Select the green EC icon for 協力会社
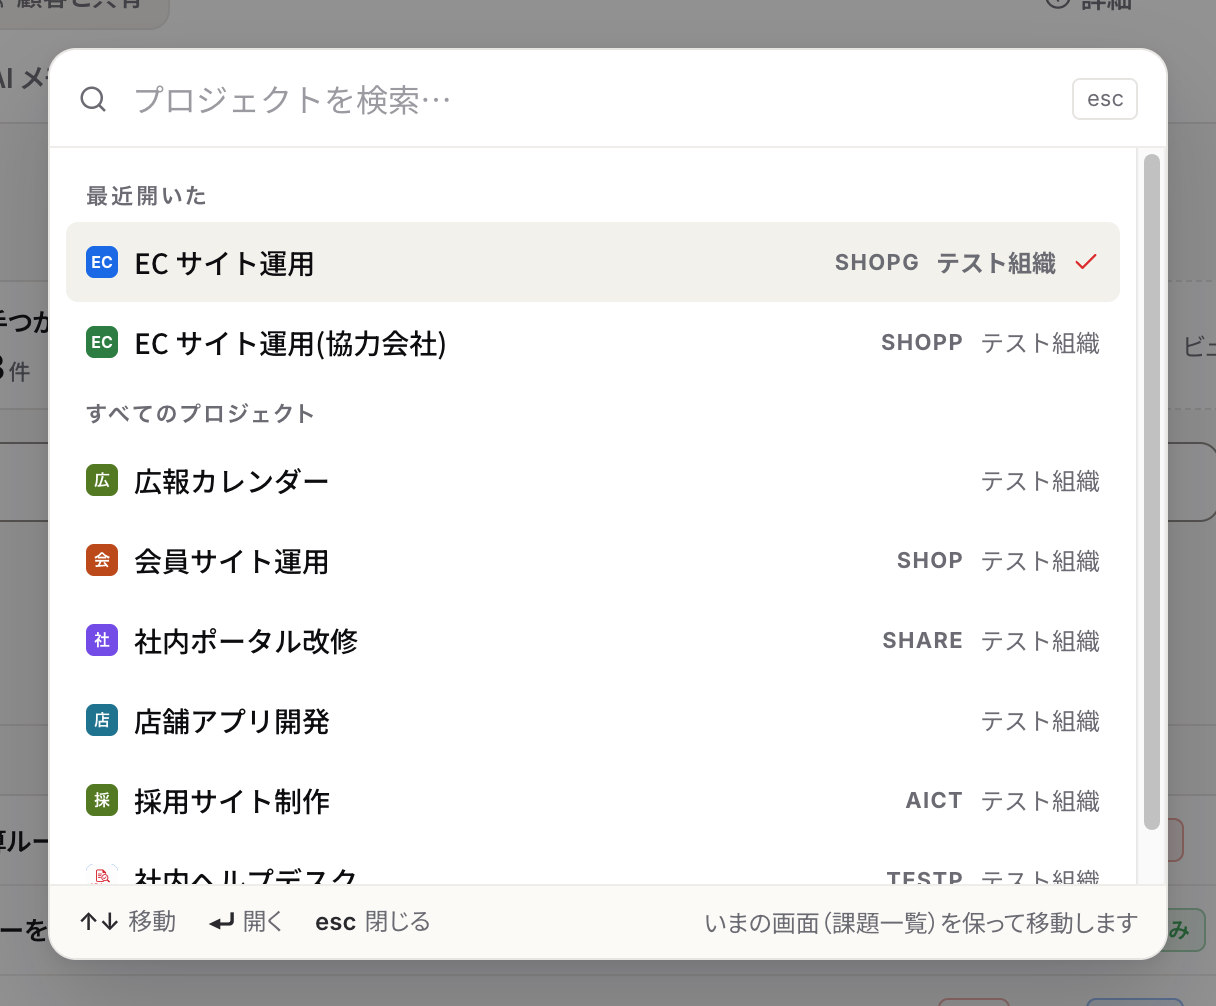The width and height of the screenshot is (1216, 1006). (102, 342)
